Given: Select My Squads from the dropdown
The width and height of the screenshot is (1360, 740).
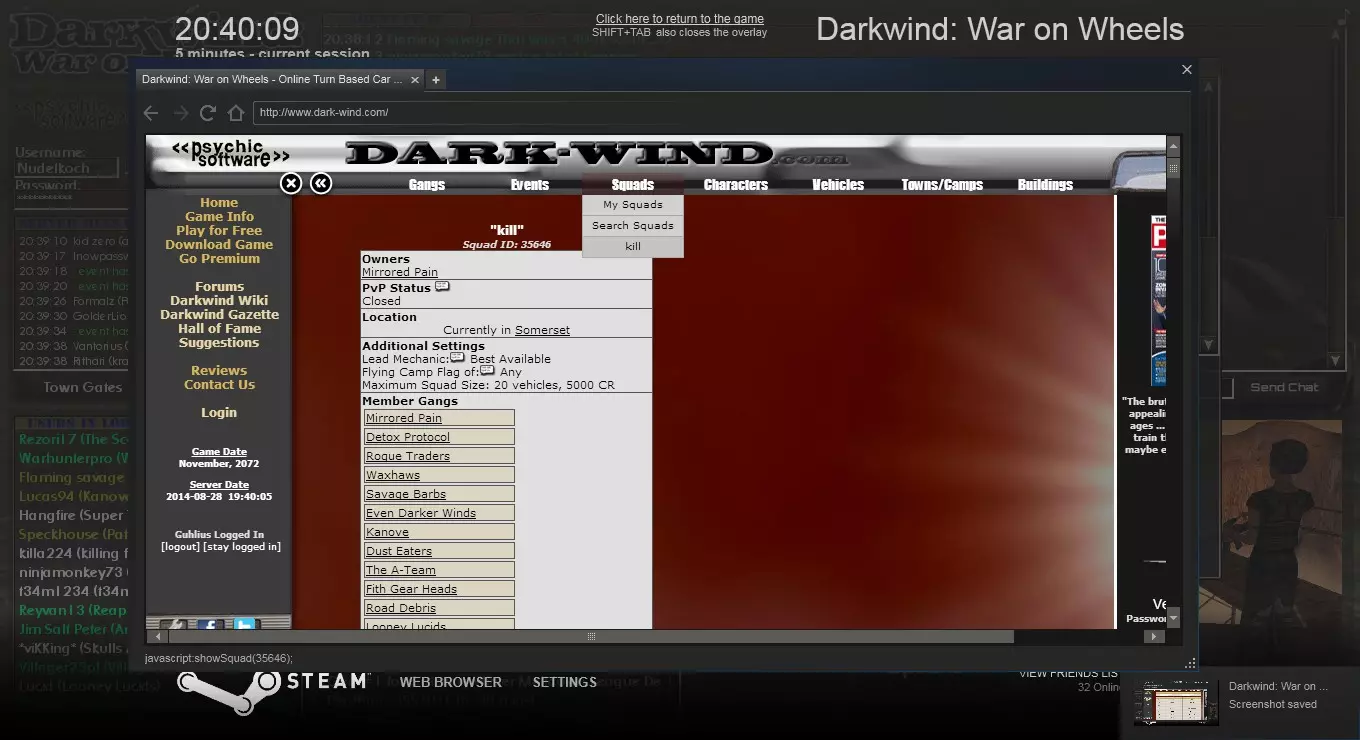Looking at the screenshot, I should click(633, 205).
